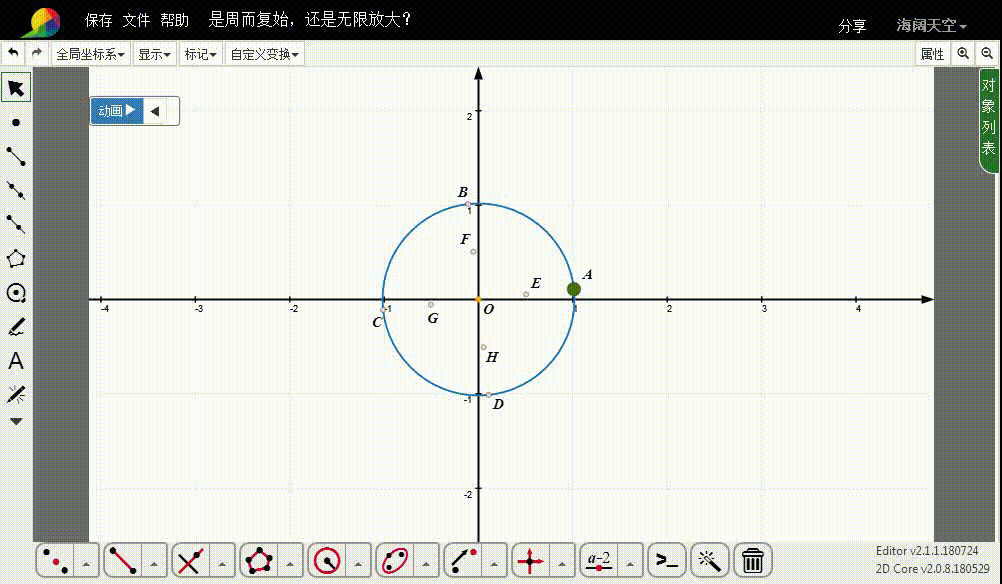Click point D at bottom of circle
Viewport: 1002px width, 584px height.
click(489, 395)
